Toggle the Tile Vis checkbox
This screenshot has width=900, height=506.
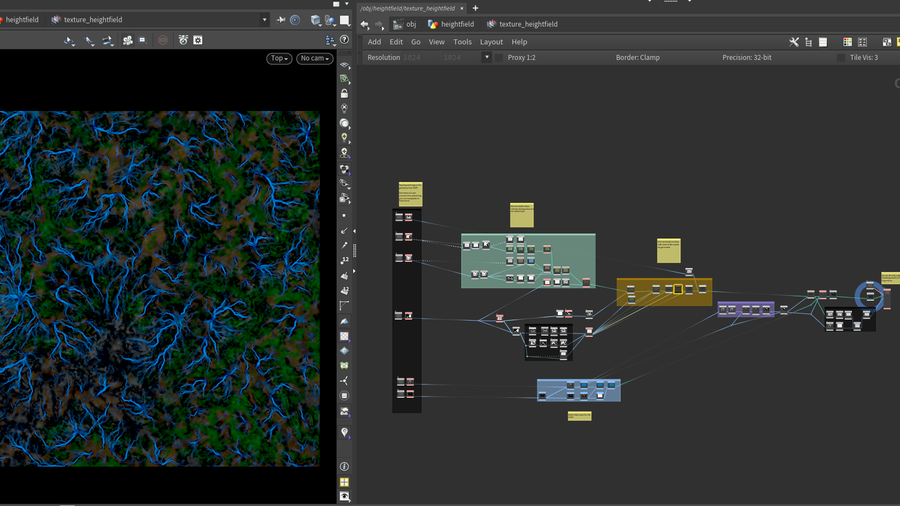[x=841, y=58]
